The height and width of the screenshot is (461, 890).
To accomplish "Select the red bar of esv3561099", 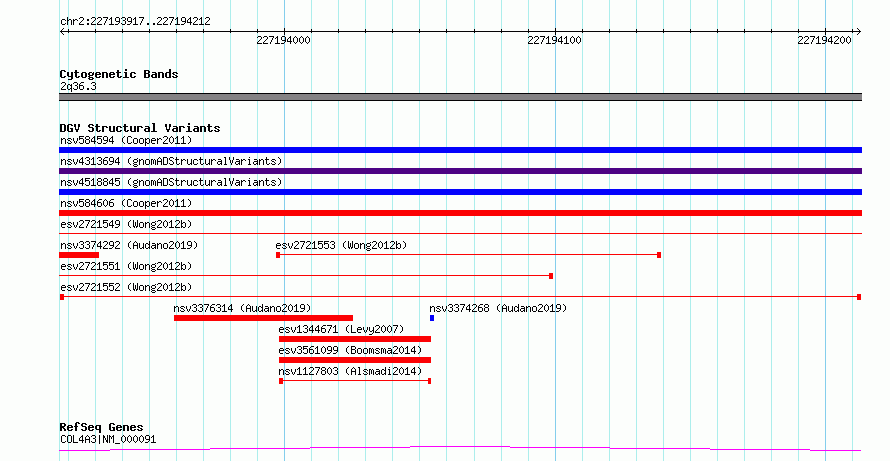I will point(355,360).
